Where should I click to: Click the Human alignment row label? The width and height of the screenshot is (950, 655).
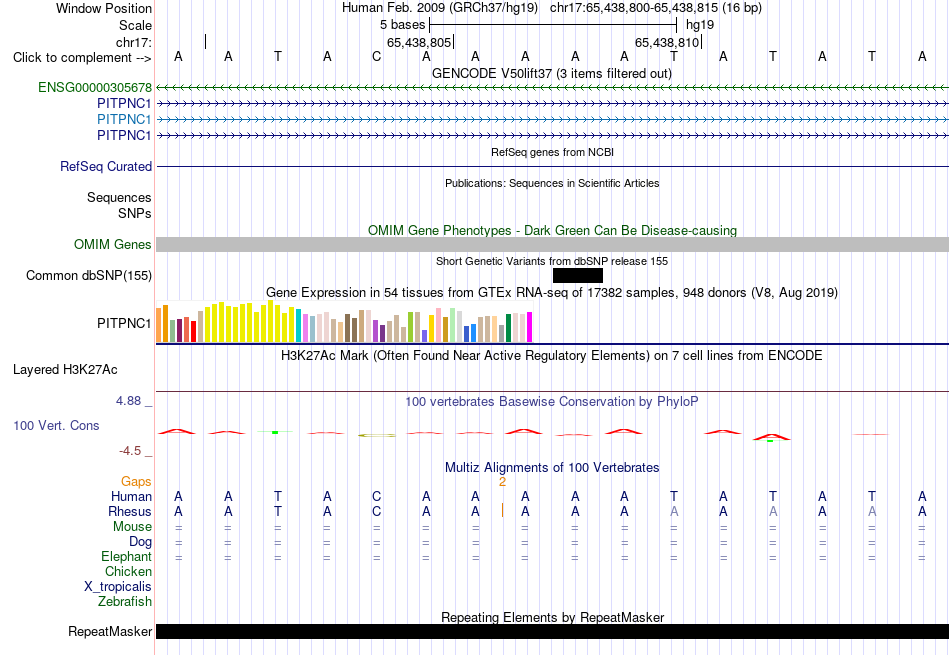[131, 496]
